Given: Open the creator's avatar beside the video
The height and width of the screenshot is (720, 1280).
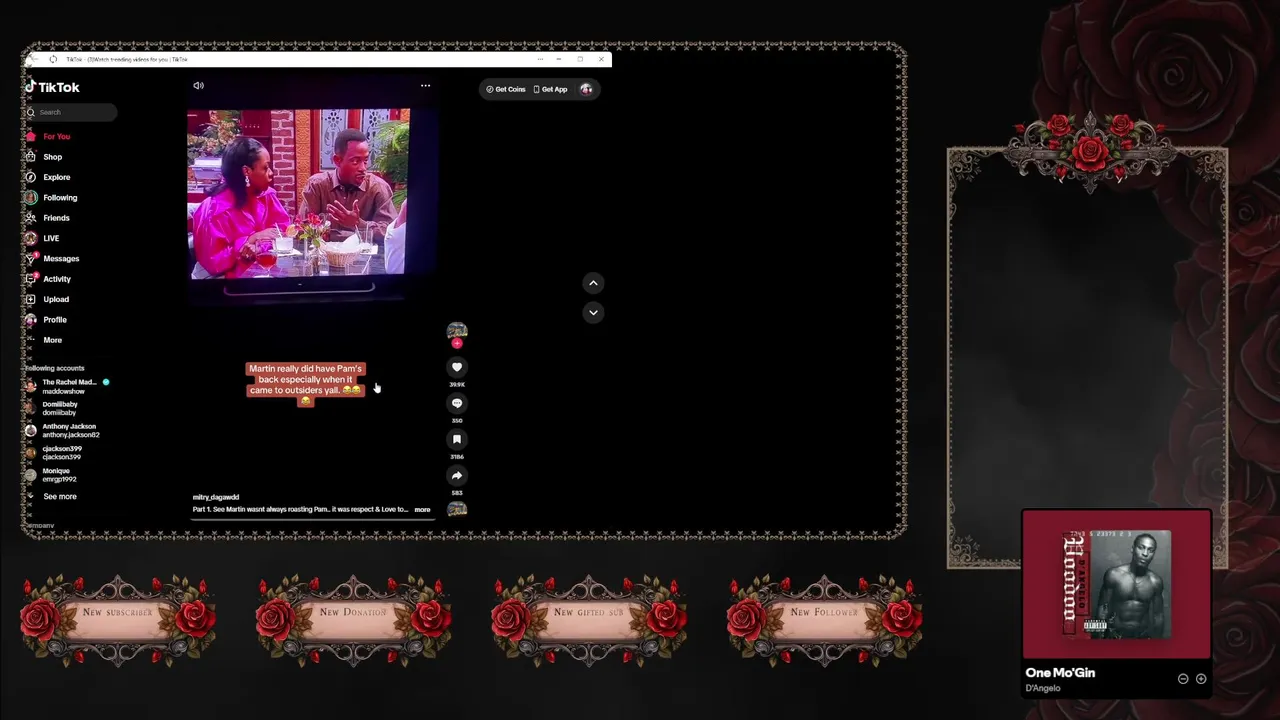Looking at the screenshot, I should [x=457, y=331].
